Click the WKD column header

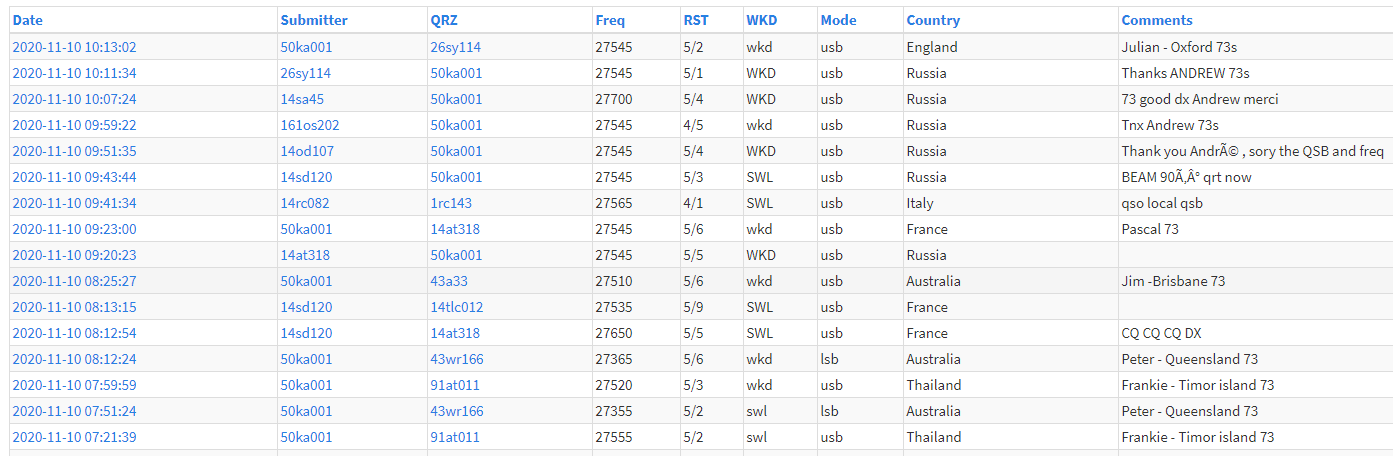point(761,20)
